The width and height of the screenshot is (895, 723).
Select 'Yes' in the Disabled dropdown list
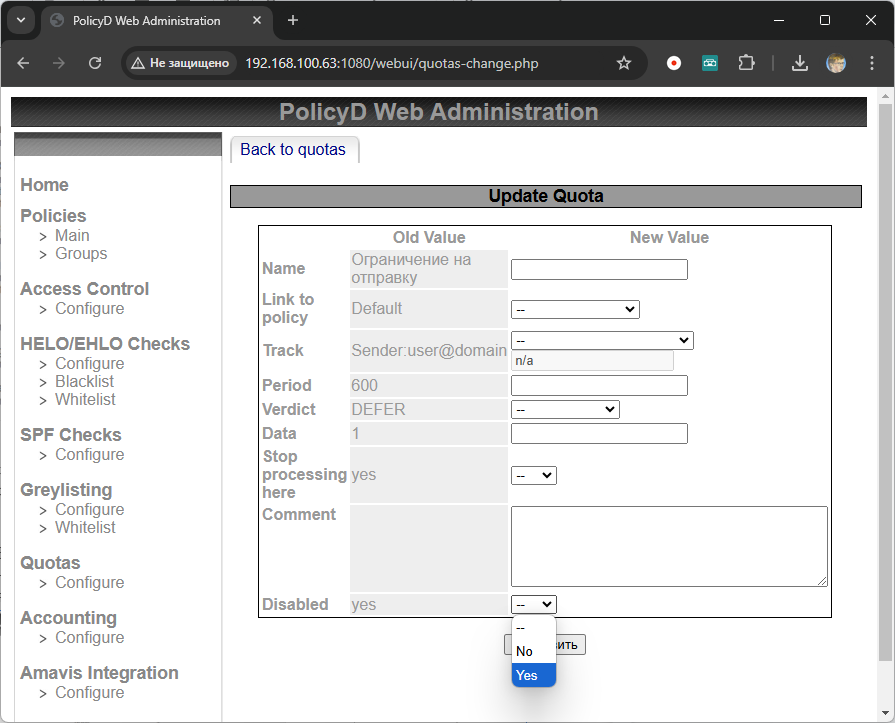(534, 675)
